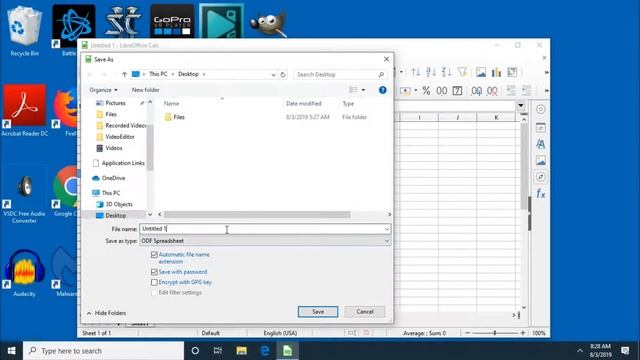Sort file list by Name column
This screenshot has width=640, height=360.
171,103
